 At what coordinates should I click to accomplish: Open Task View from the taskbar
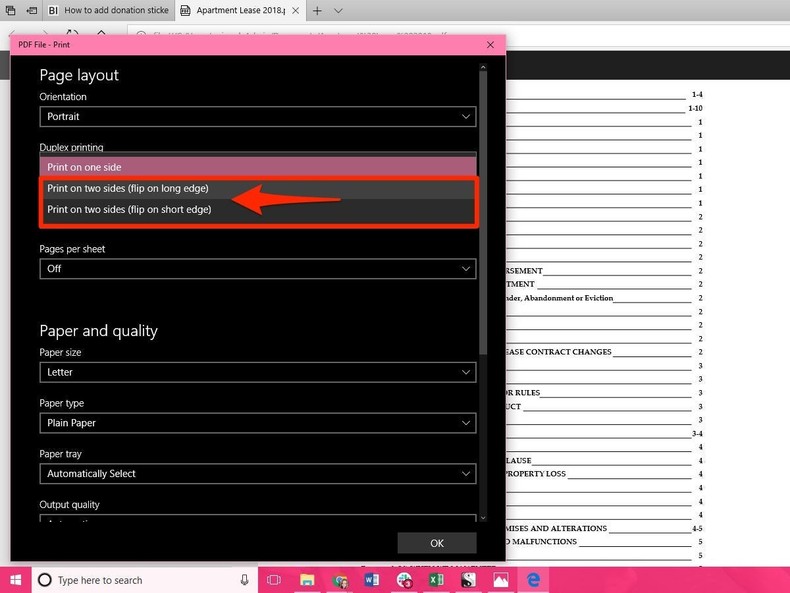click(275, 580)
